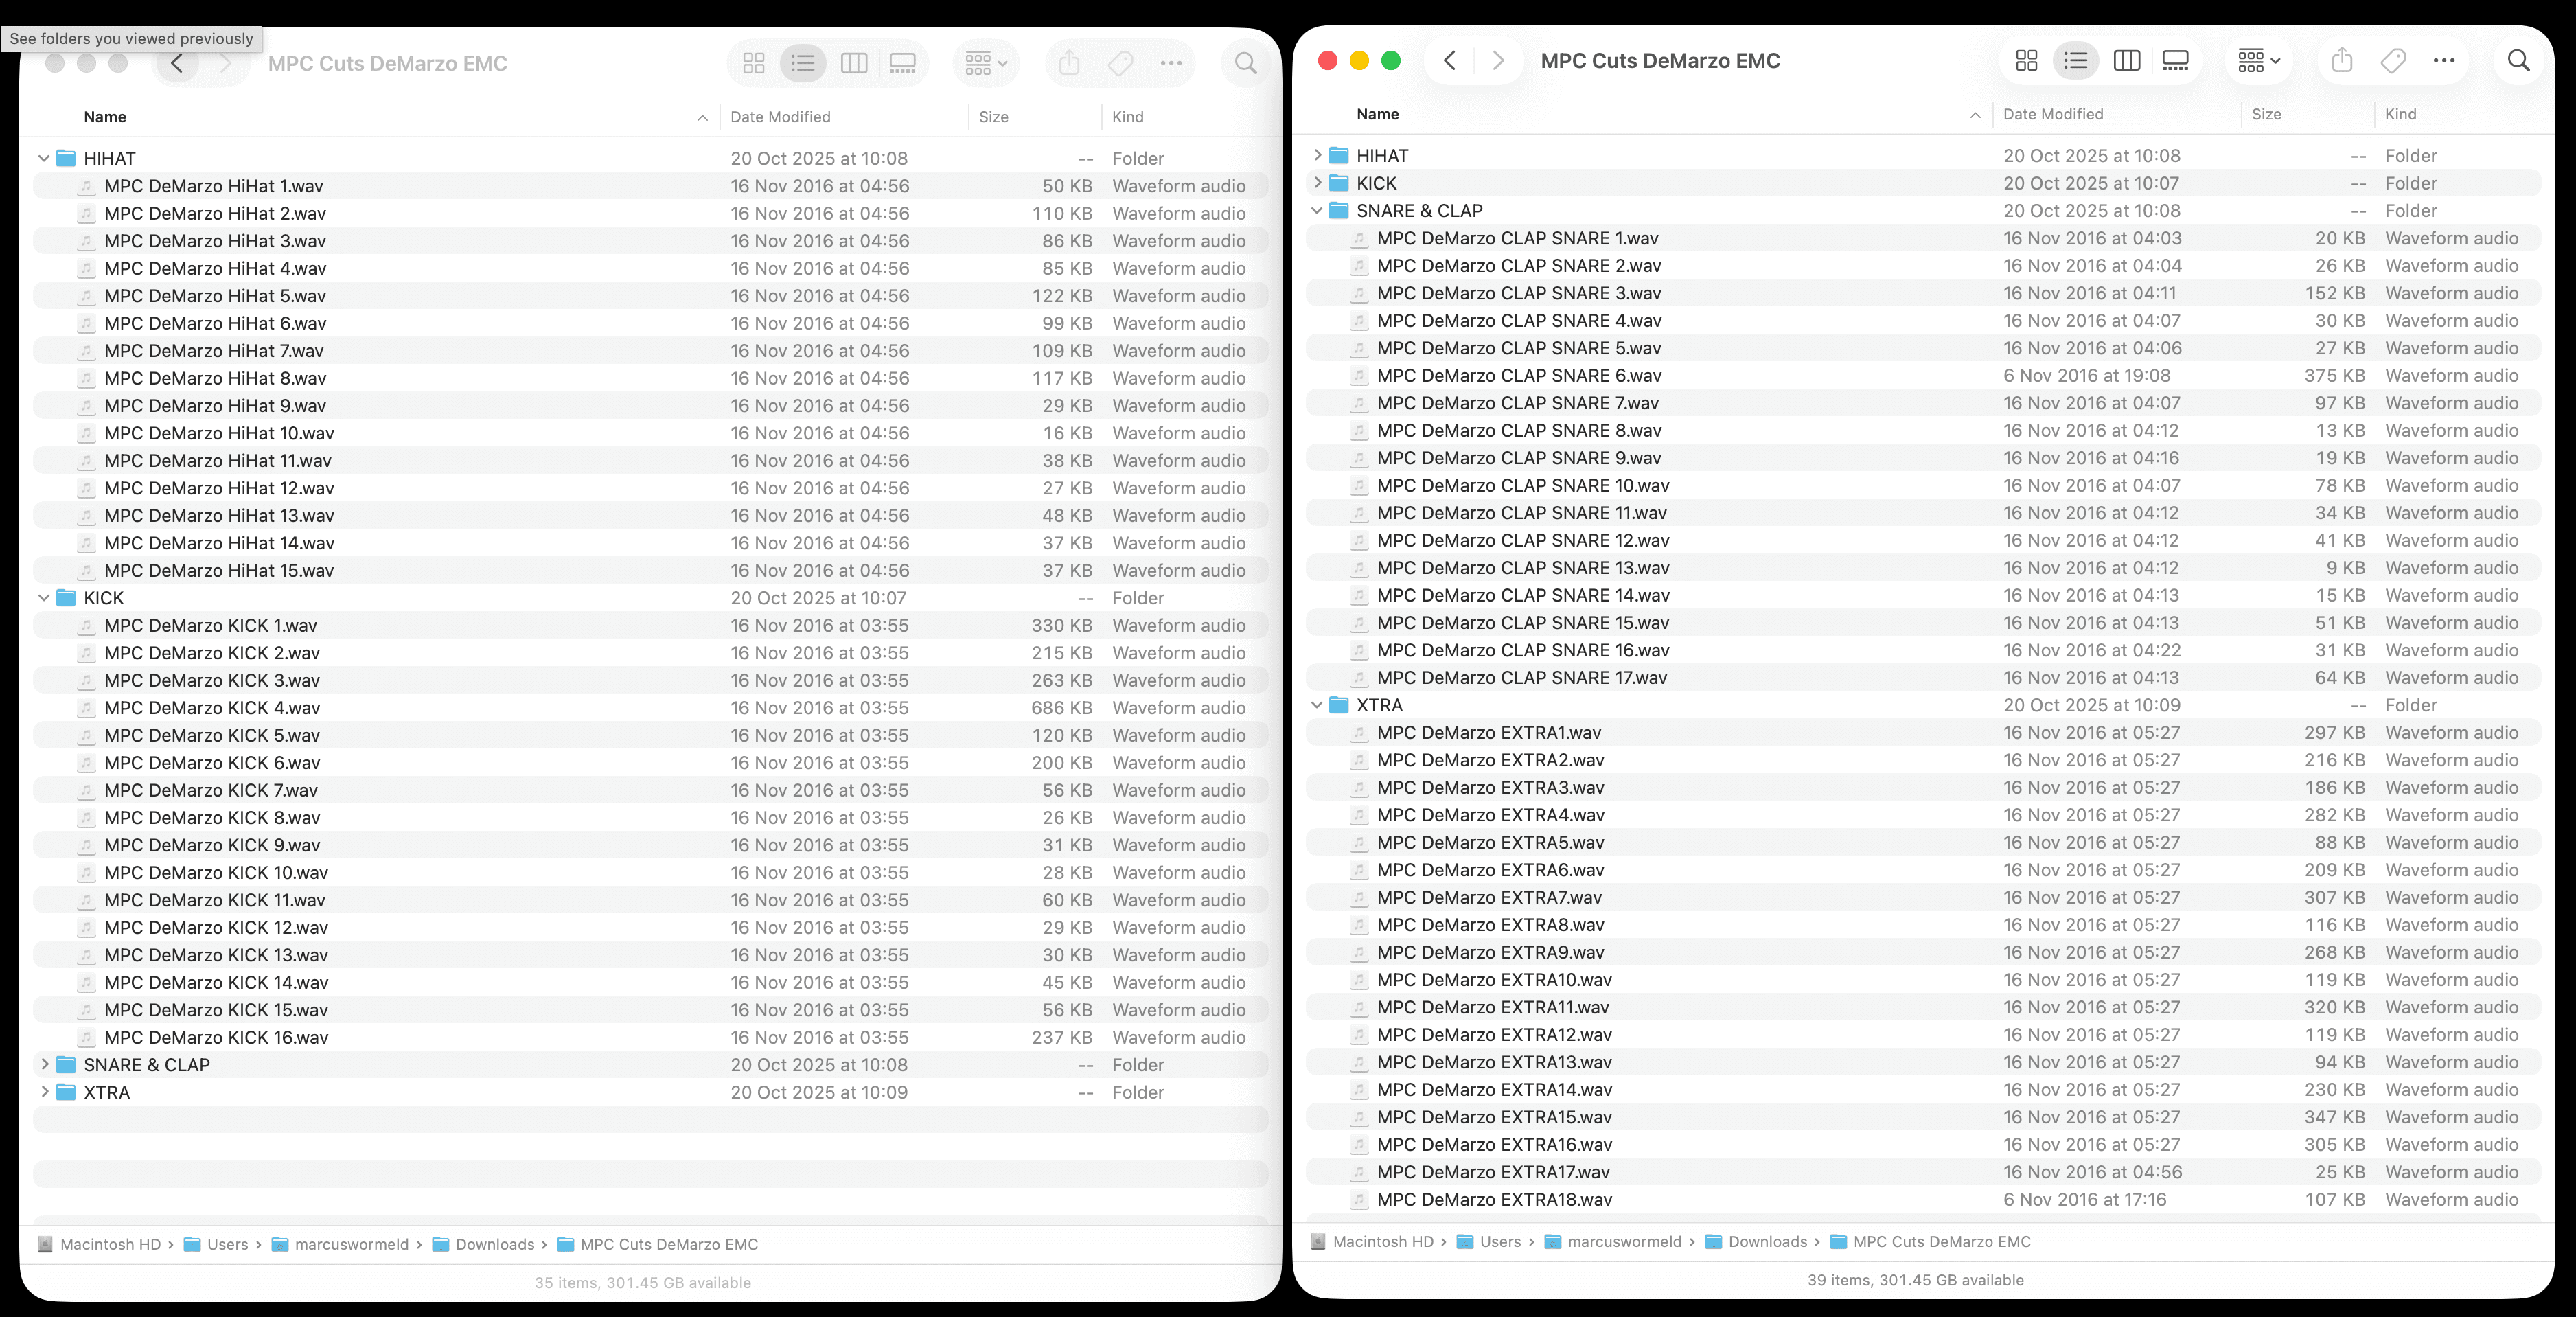The width and height of the screenshot is (2576, 1317).
Task: Open More actions menu in left window
Action: (x=1171, y=64)
